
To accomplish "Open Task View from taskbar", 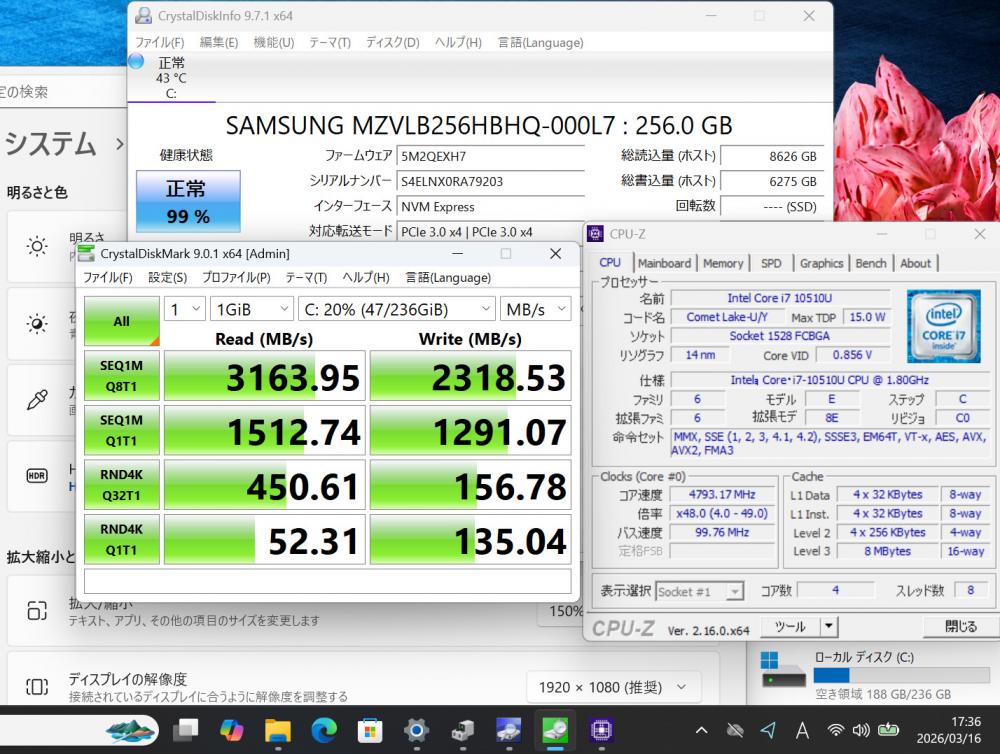I will pyautogui.click(x=186, y=730).
